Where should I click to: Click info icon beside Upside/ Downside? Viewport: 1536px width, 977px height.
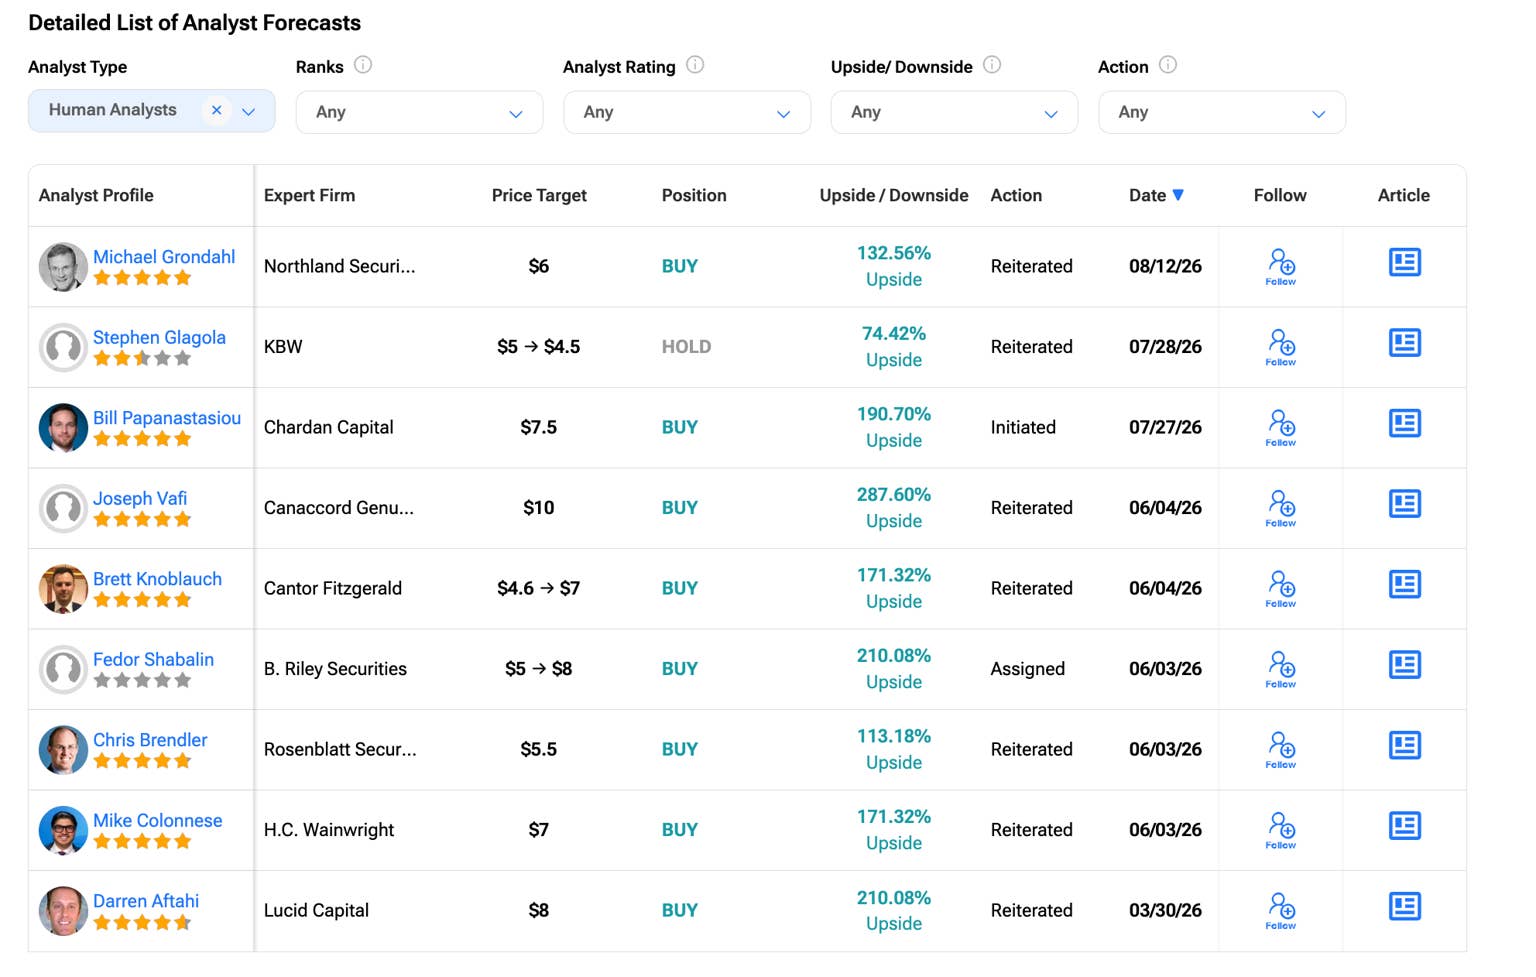(992, 65)
